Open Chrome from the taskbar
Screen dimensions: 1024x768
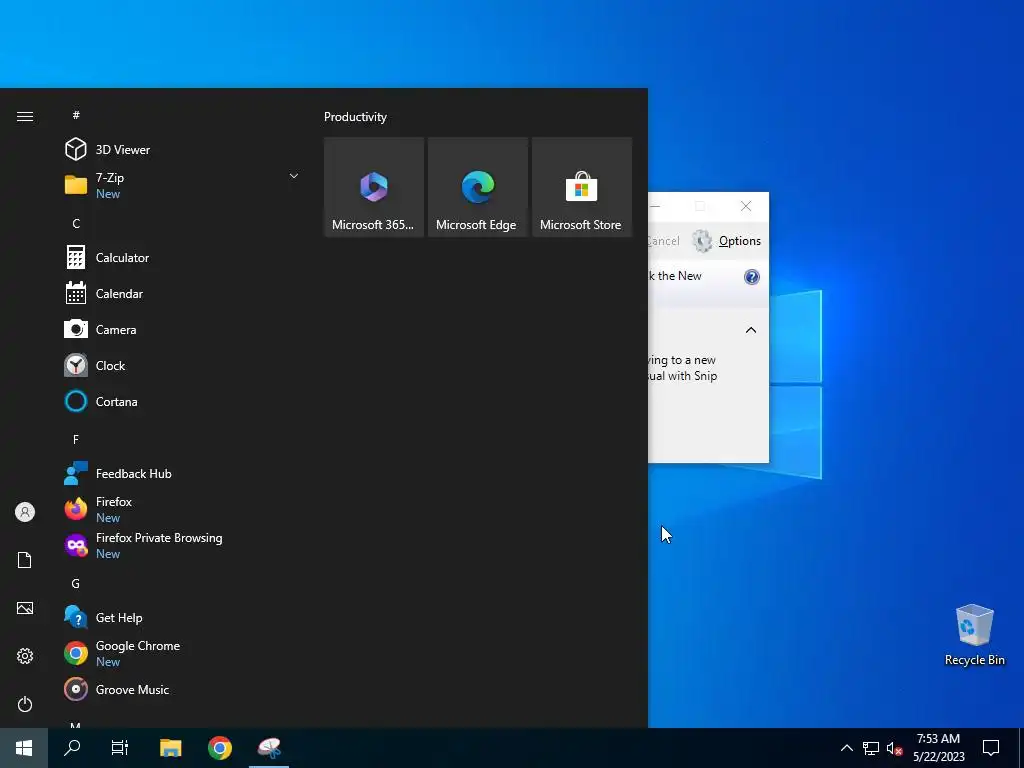pyautogui.click(x=219, y=748)
